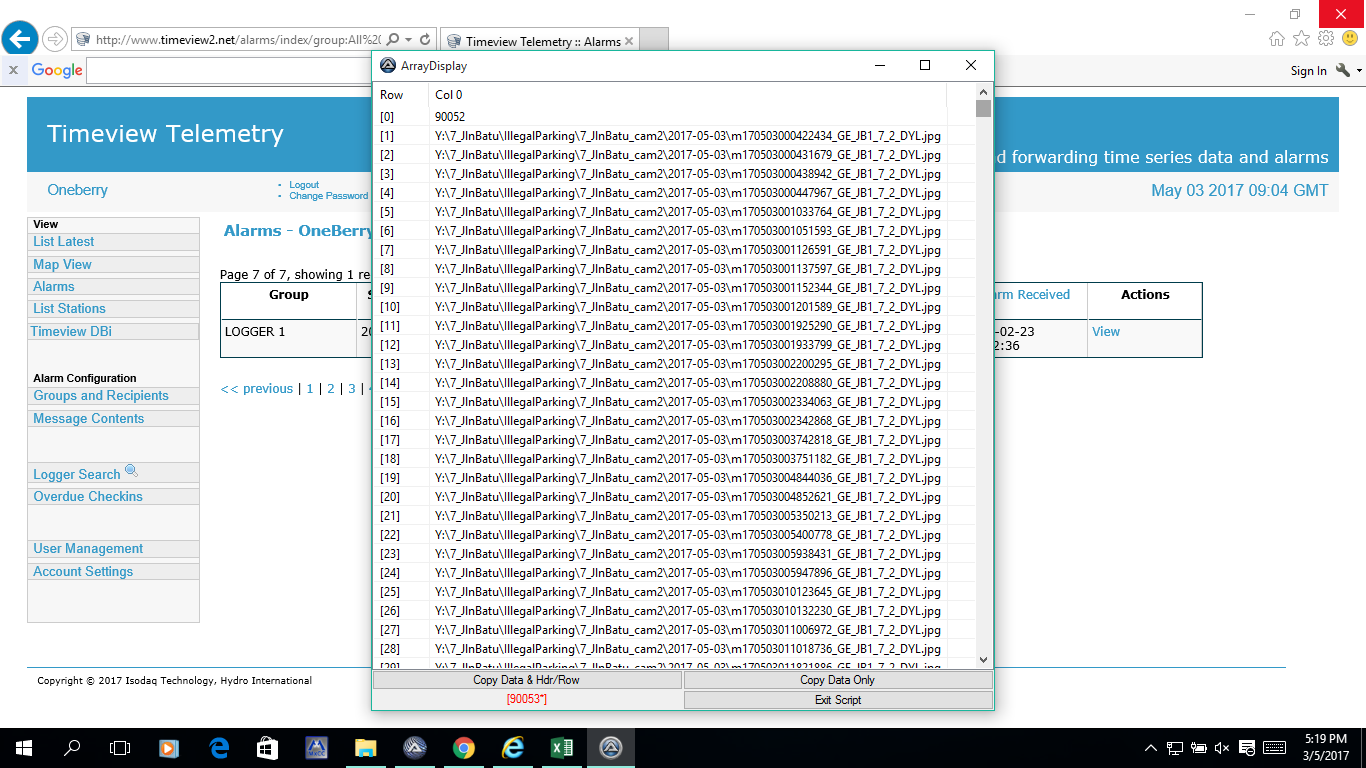Click the Change Password link
The height and width of the screenshot is (768, 1366).
pos(328,196)
